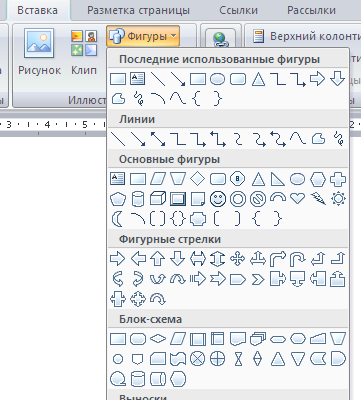This screenshot has height=400, width=361.
Task: Pick the cross plus shape
Action: (338, 179)
